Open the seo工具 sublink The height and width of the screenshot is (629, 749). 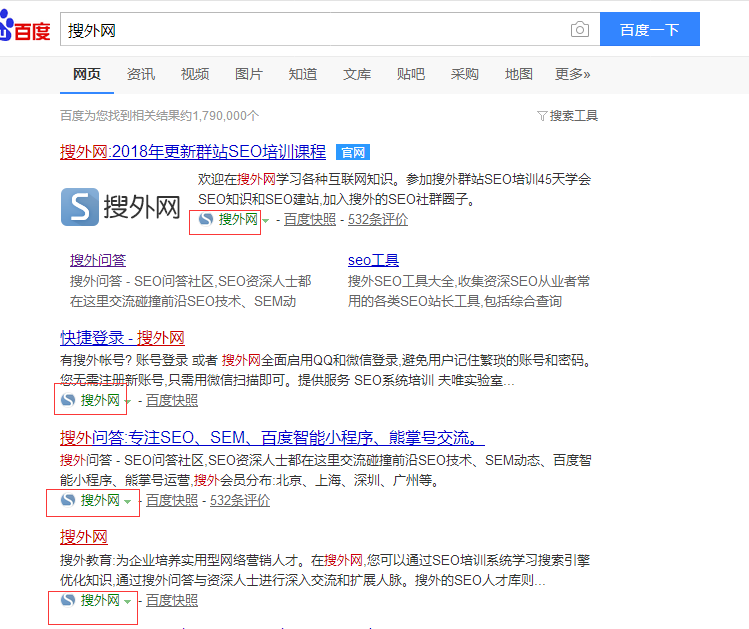[373, 260]
